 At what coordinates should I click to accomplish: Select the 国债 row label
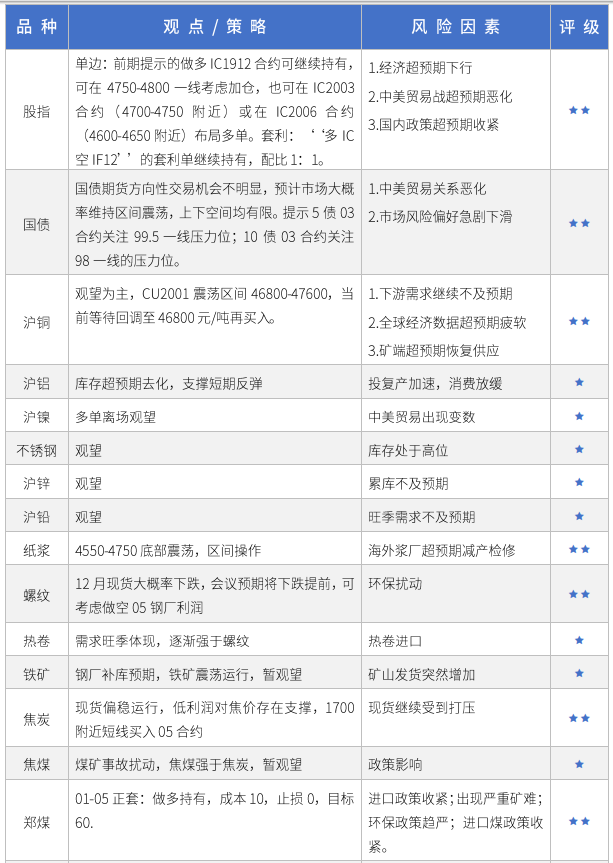point(36,224)
